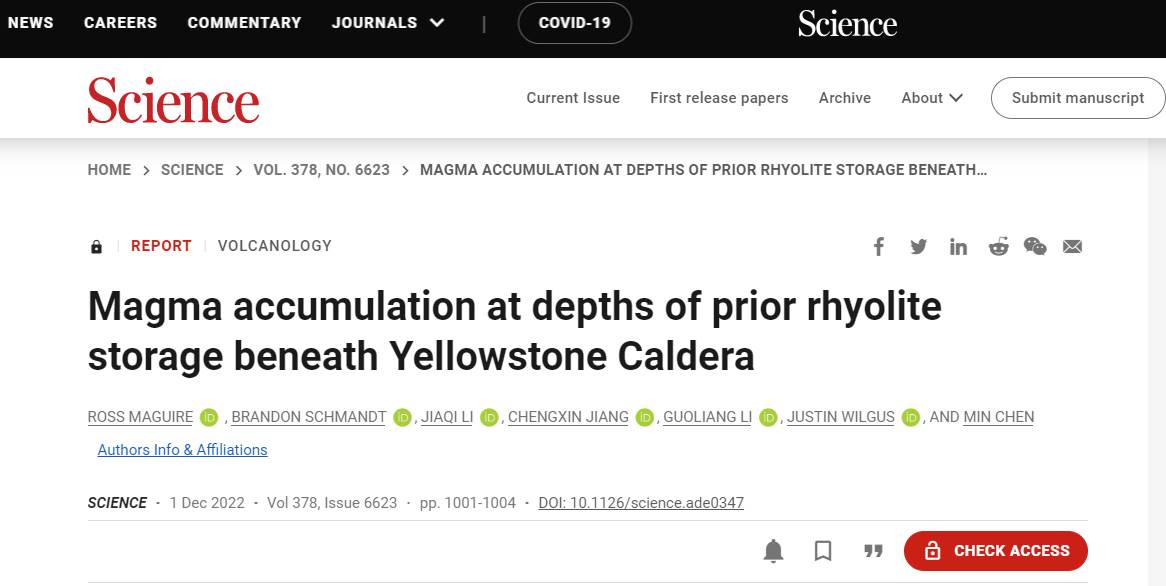
Task: Open Authors Info & Affiliations
Action: pyautogui.click(x=182, y=450)
